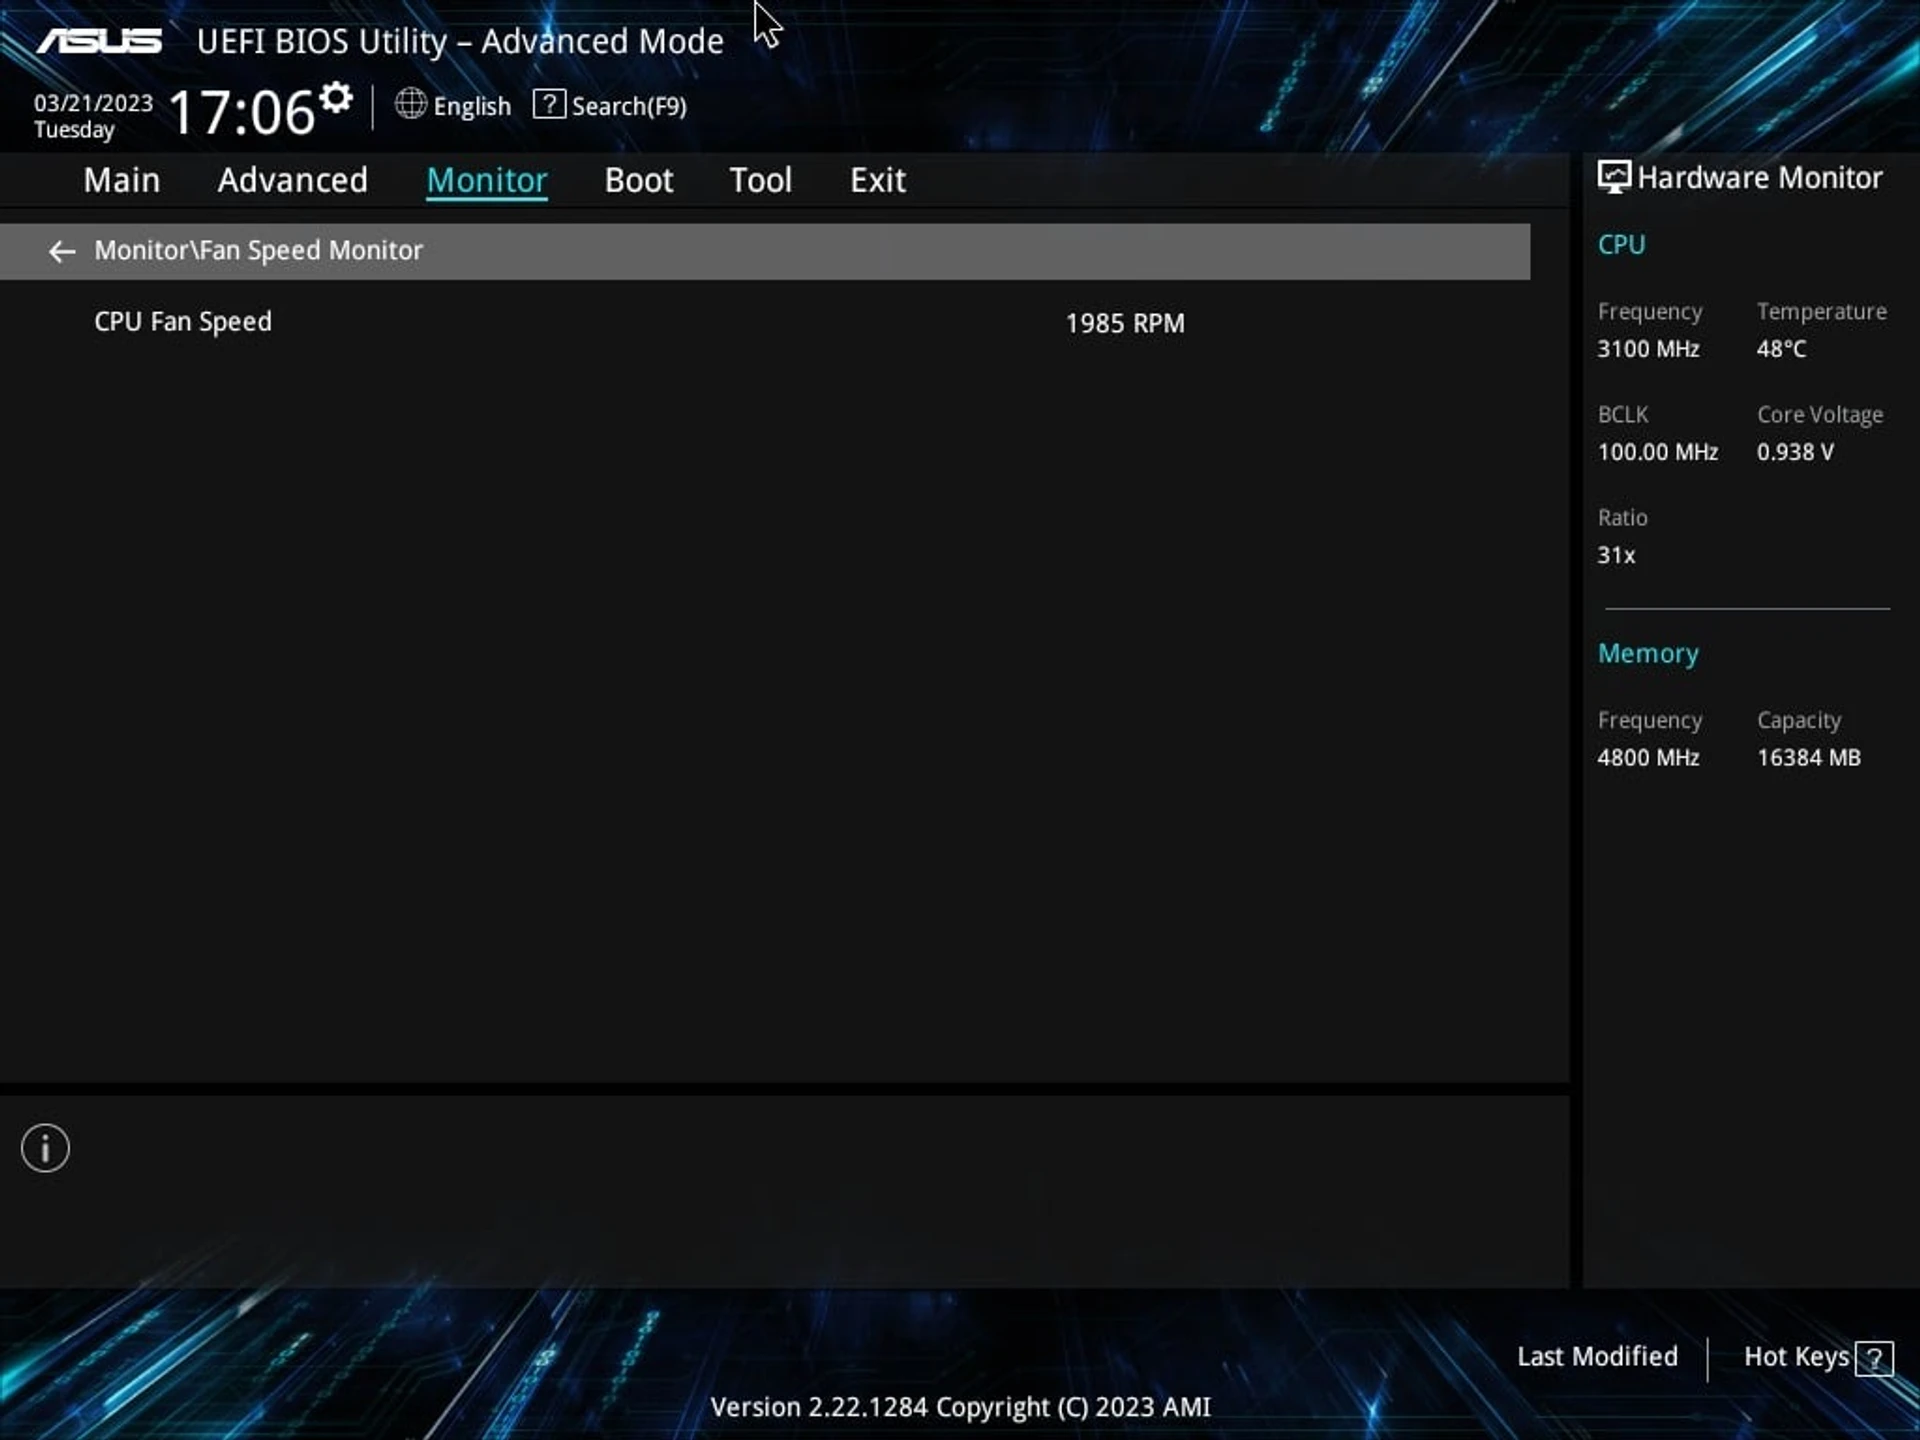The image size is (1920, 1440).
Task: Click BCLK value 100.00 MHz
Action: 1658,452
